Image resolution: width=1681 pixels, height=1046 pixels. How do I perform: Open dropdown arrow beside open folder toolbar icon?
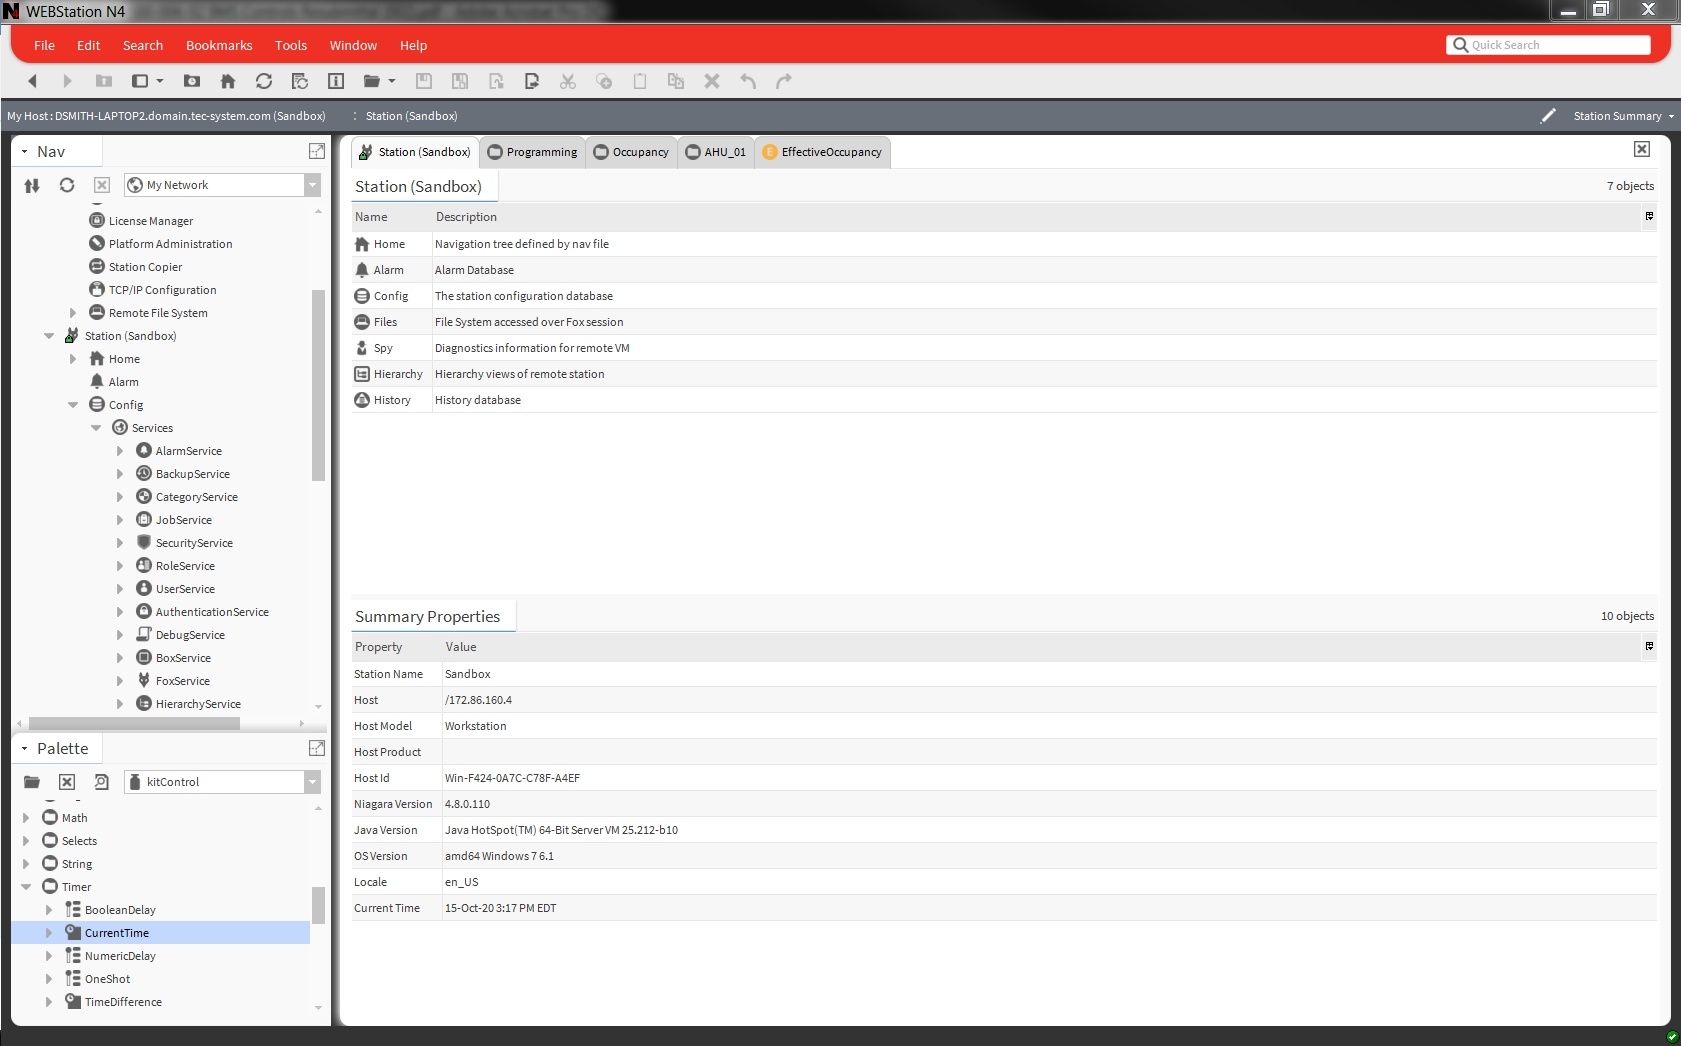[x=392, y=81]
